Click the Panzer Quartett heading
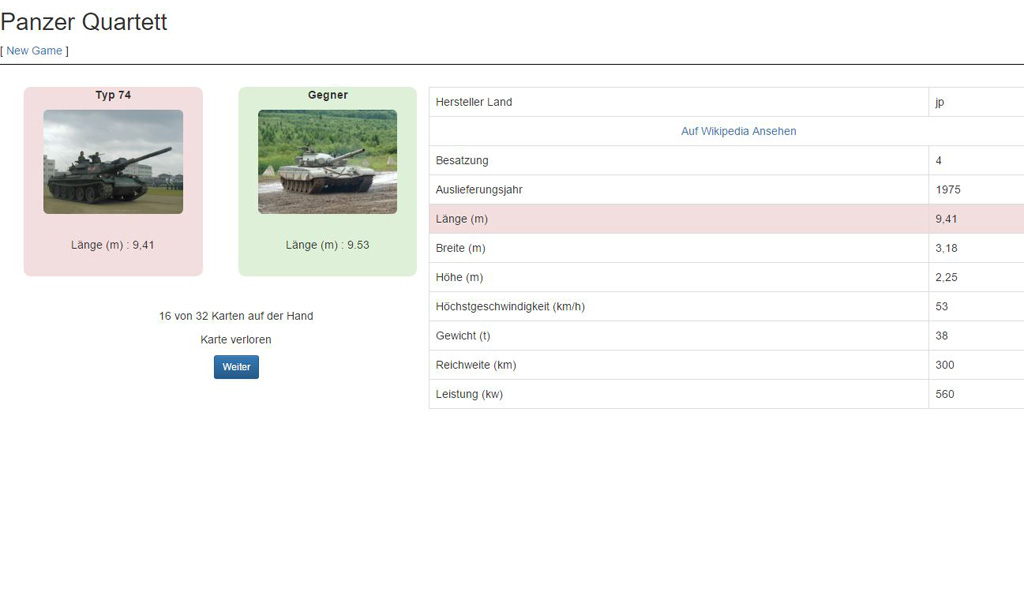This screenshot has width=1024, height=600. pyautogui.click(x=84, y=22)
